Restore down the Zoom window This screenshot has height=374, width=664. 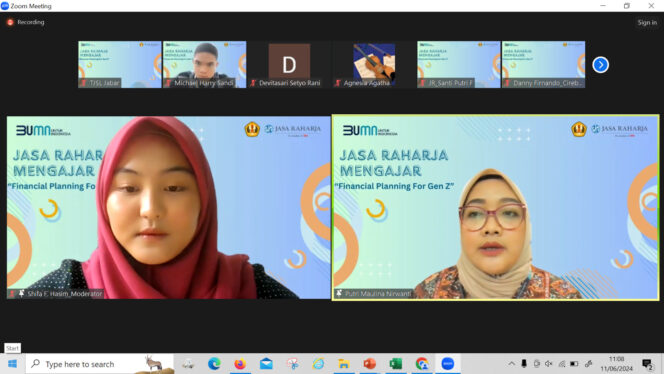[627, 6]
